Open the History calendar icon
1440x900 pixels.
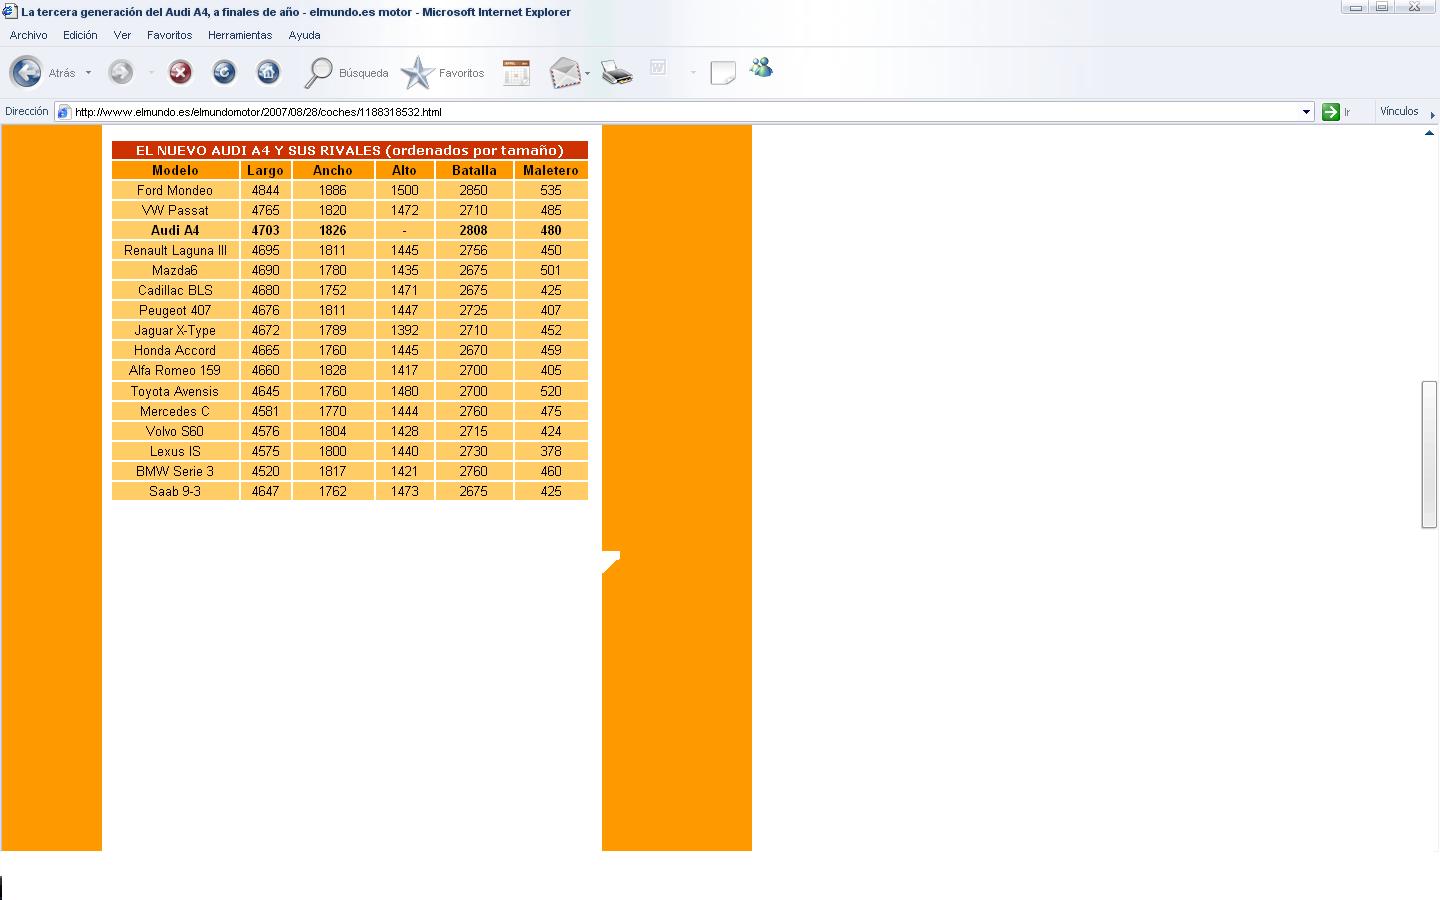pos(516,72)
